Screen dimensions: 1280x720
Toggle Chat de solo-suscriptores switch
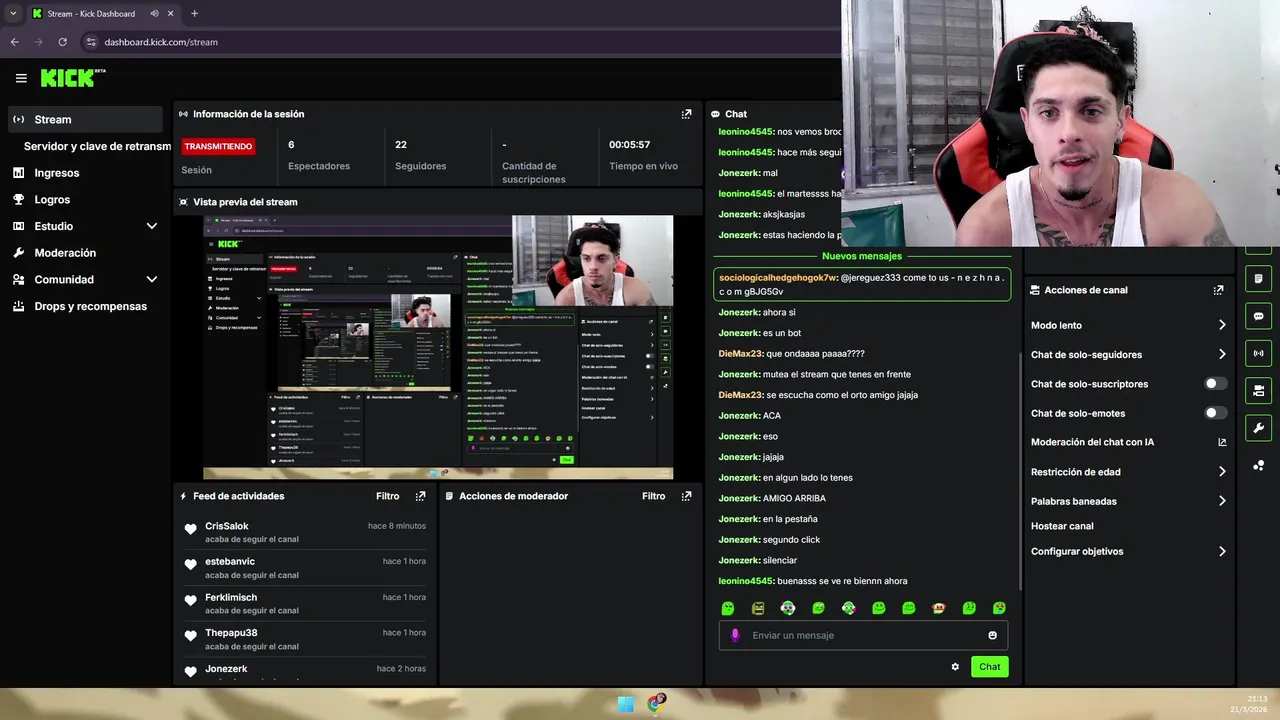pyautogui.click(x=1216, y=384)
